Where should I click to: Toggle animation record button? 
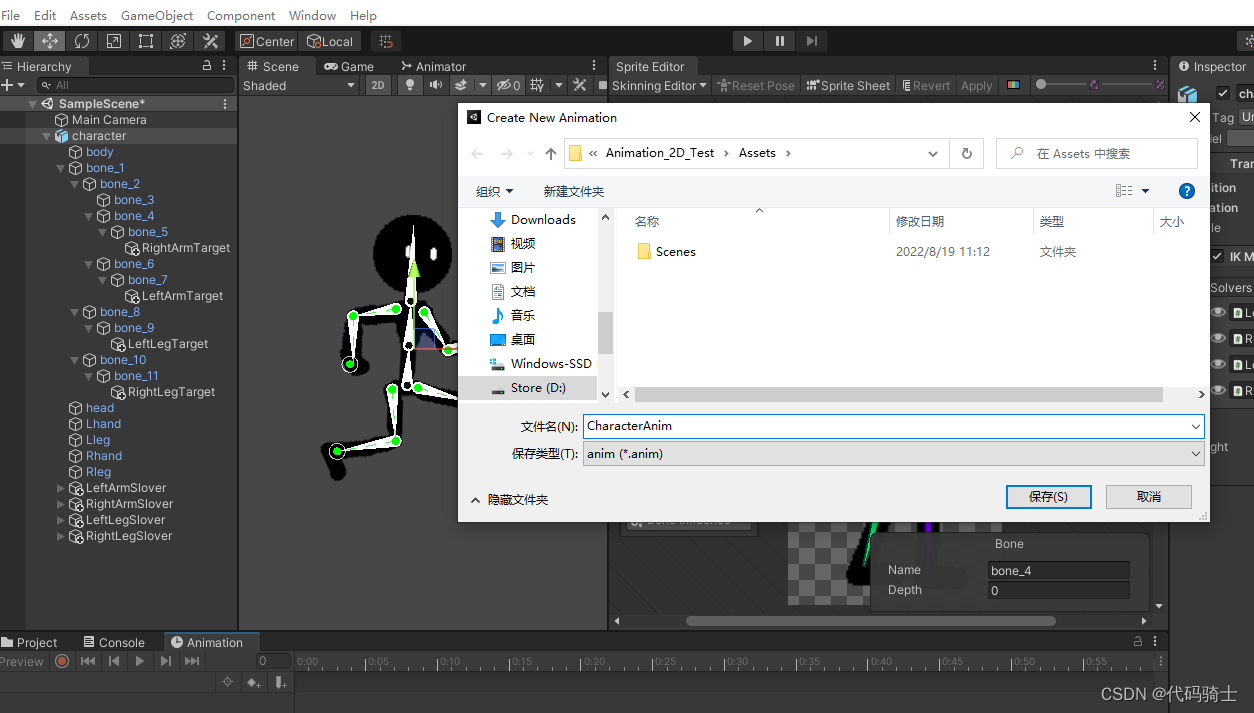click(x=62, y=661)
